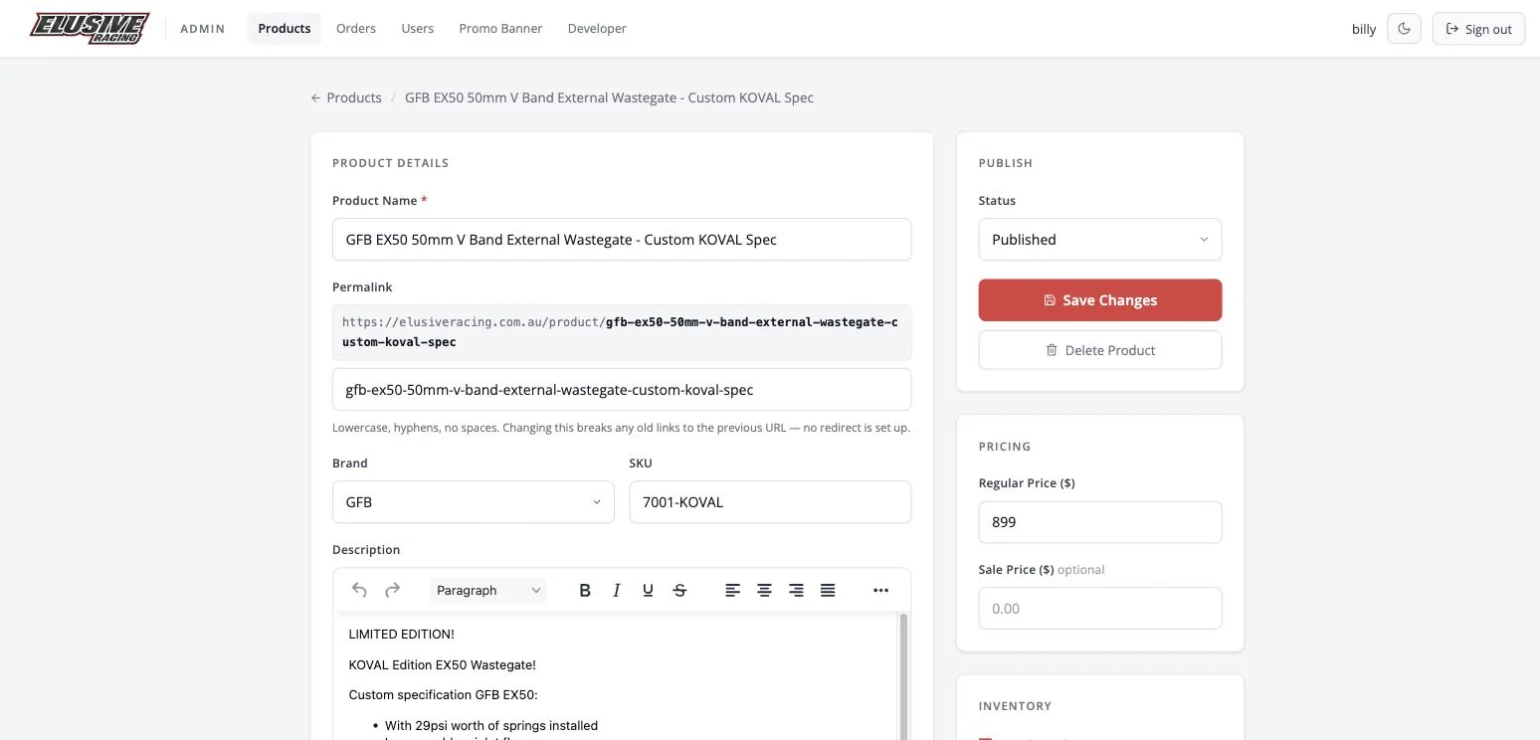
Task: Toggle italic formatting
Action: tap(617, 590)
